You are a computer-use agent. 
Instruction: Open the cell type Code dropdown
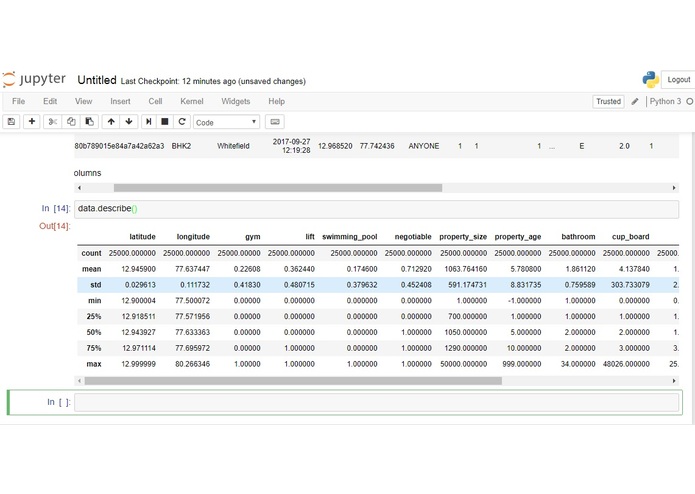point(226,122)
